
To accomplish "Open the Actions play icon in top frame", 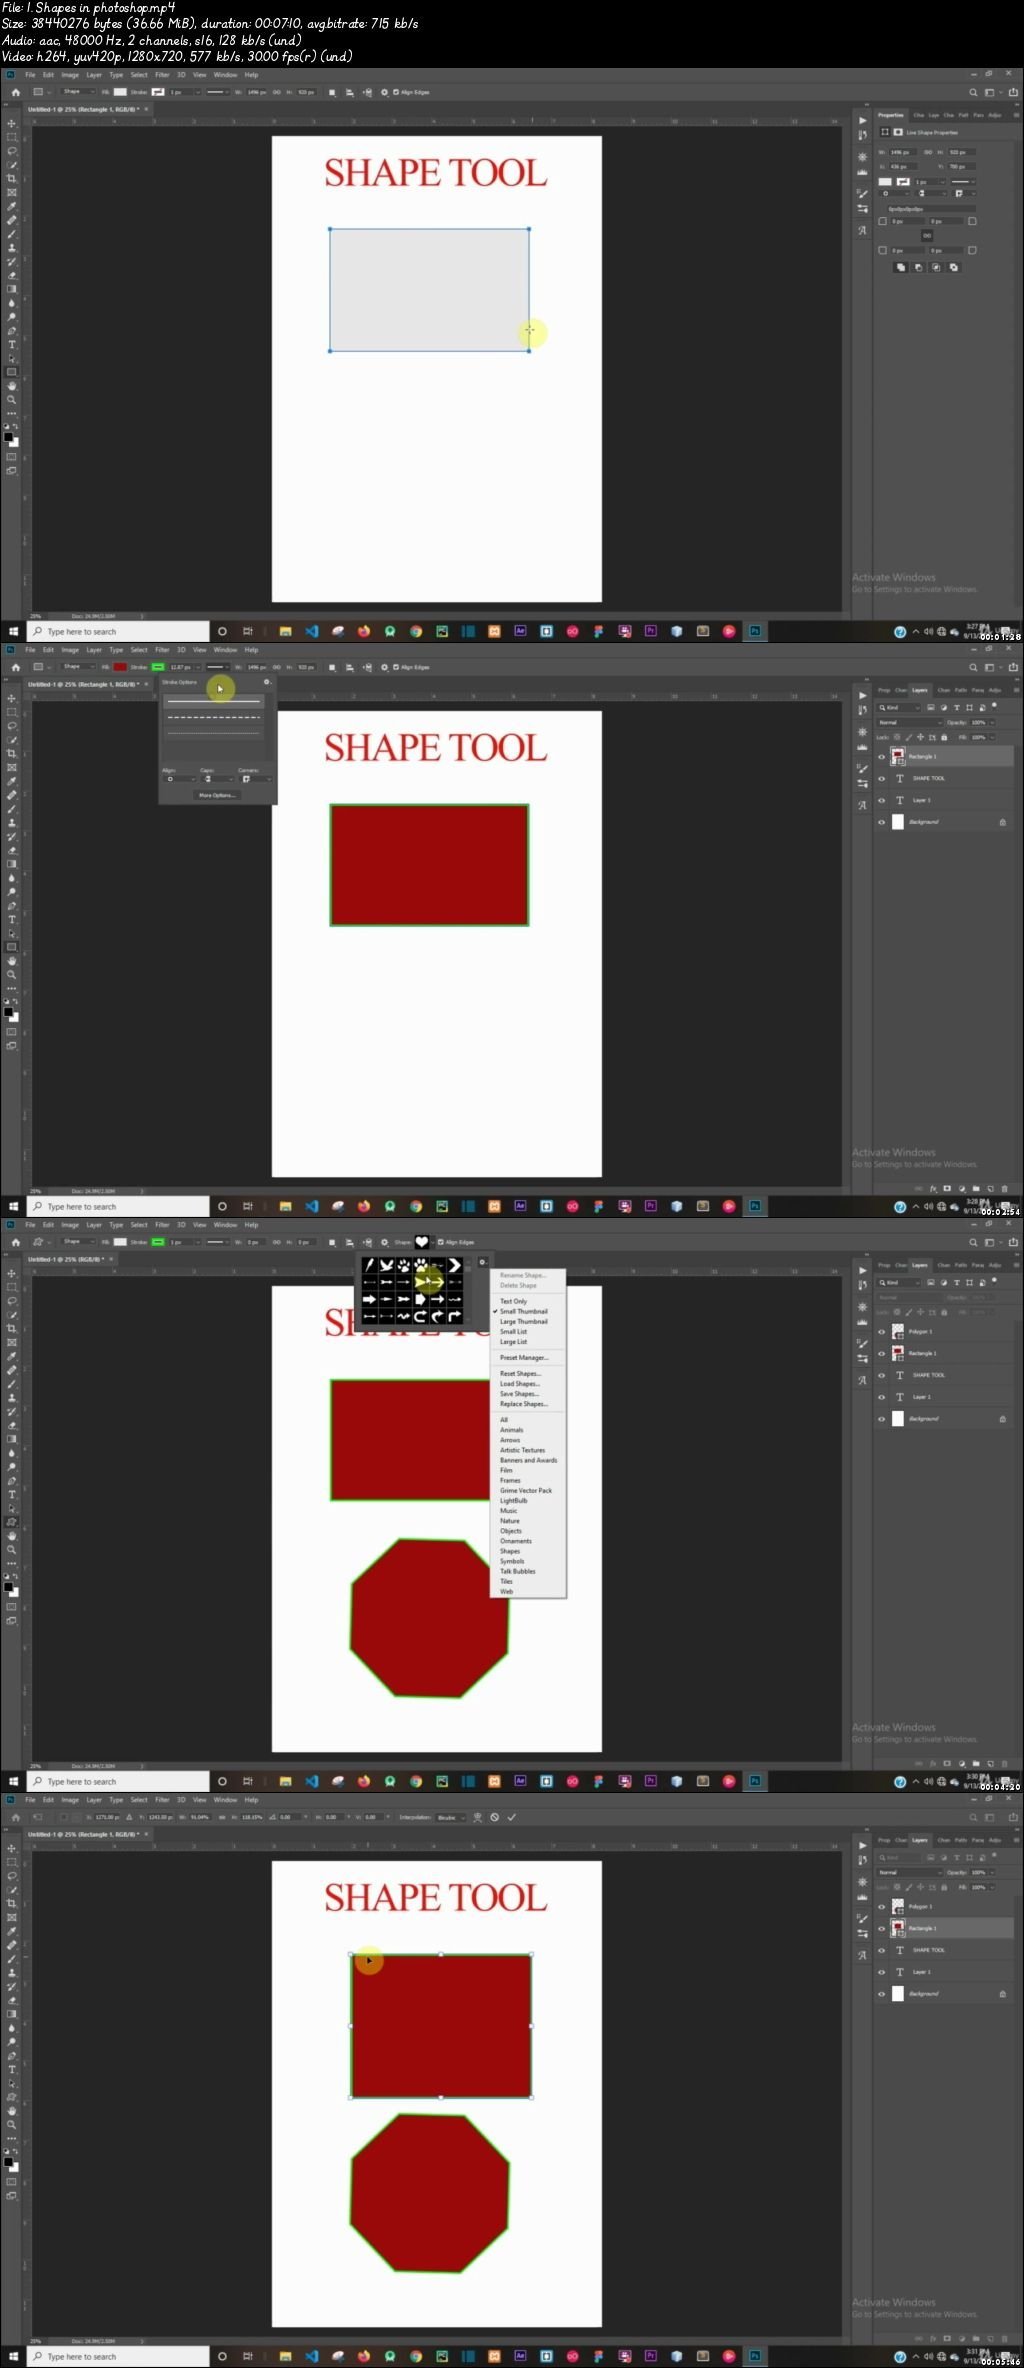I will tap(862, 120).
